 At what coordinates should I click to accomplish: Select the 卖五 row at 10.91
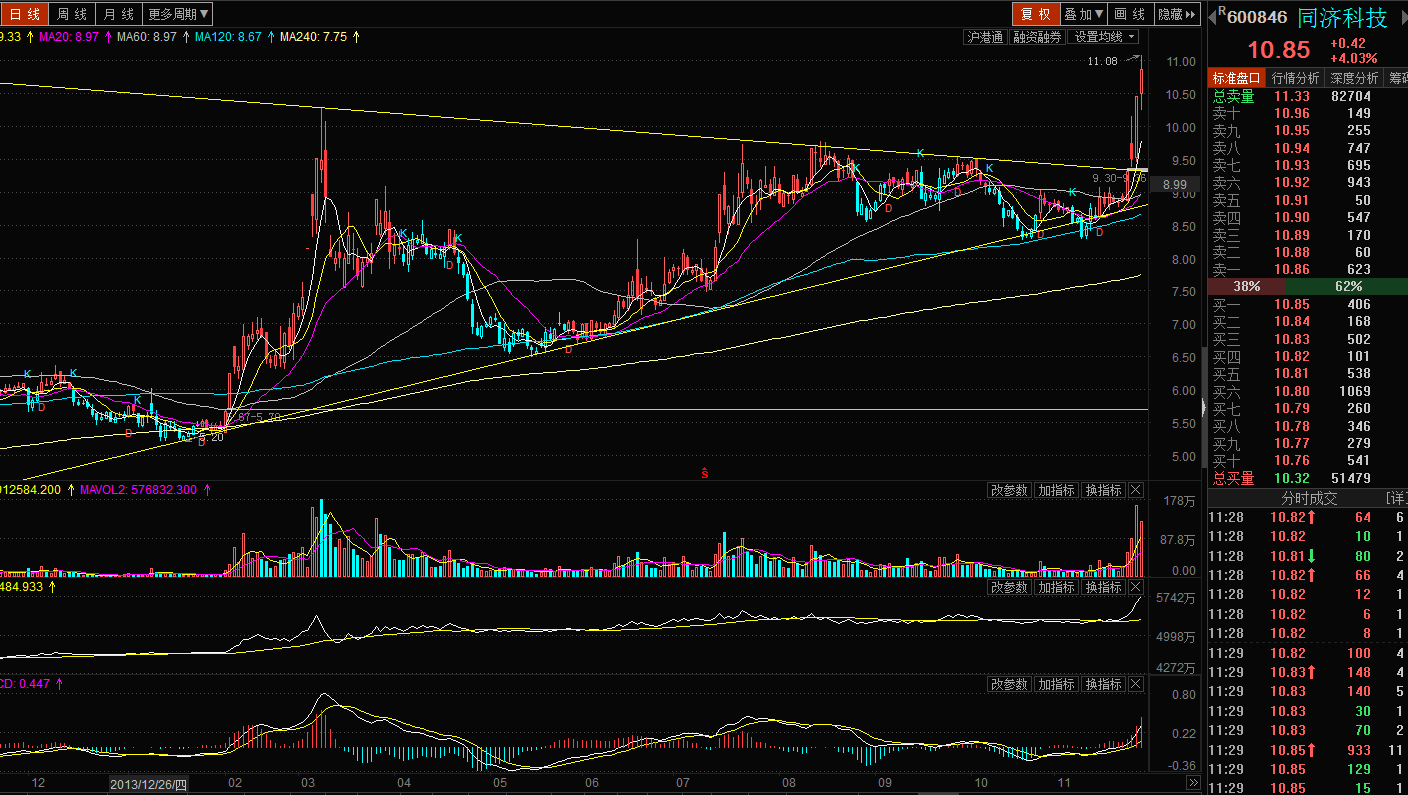1308,200
